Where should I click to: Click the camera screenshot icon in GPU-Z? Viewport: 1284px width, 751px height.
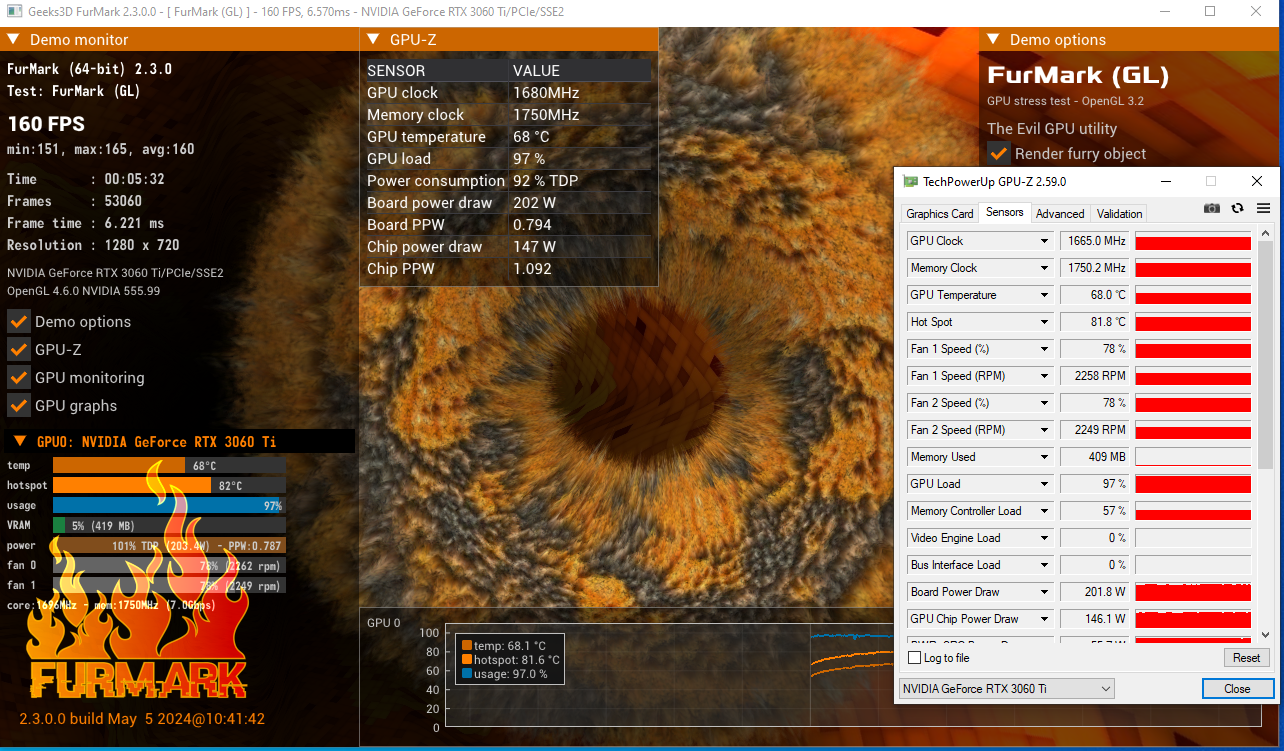[x=1211, y=208]
